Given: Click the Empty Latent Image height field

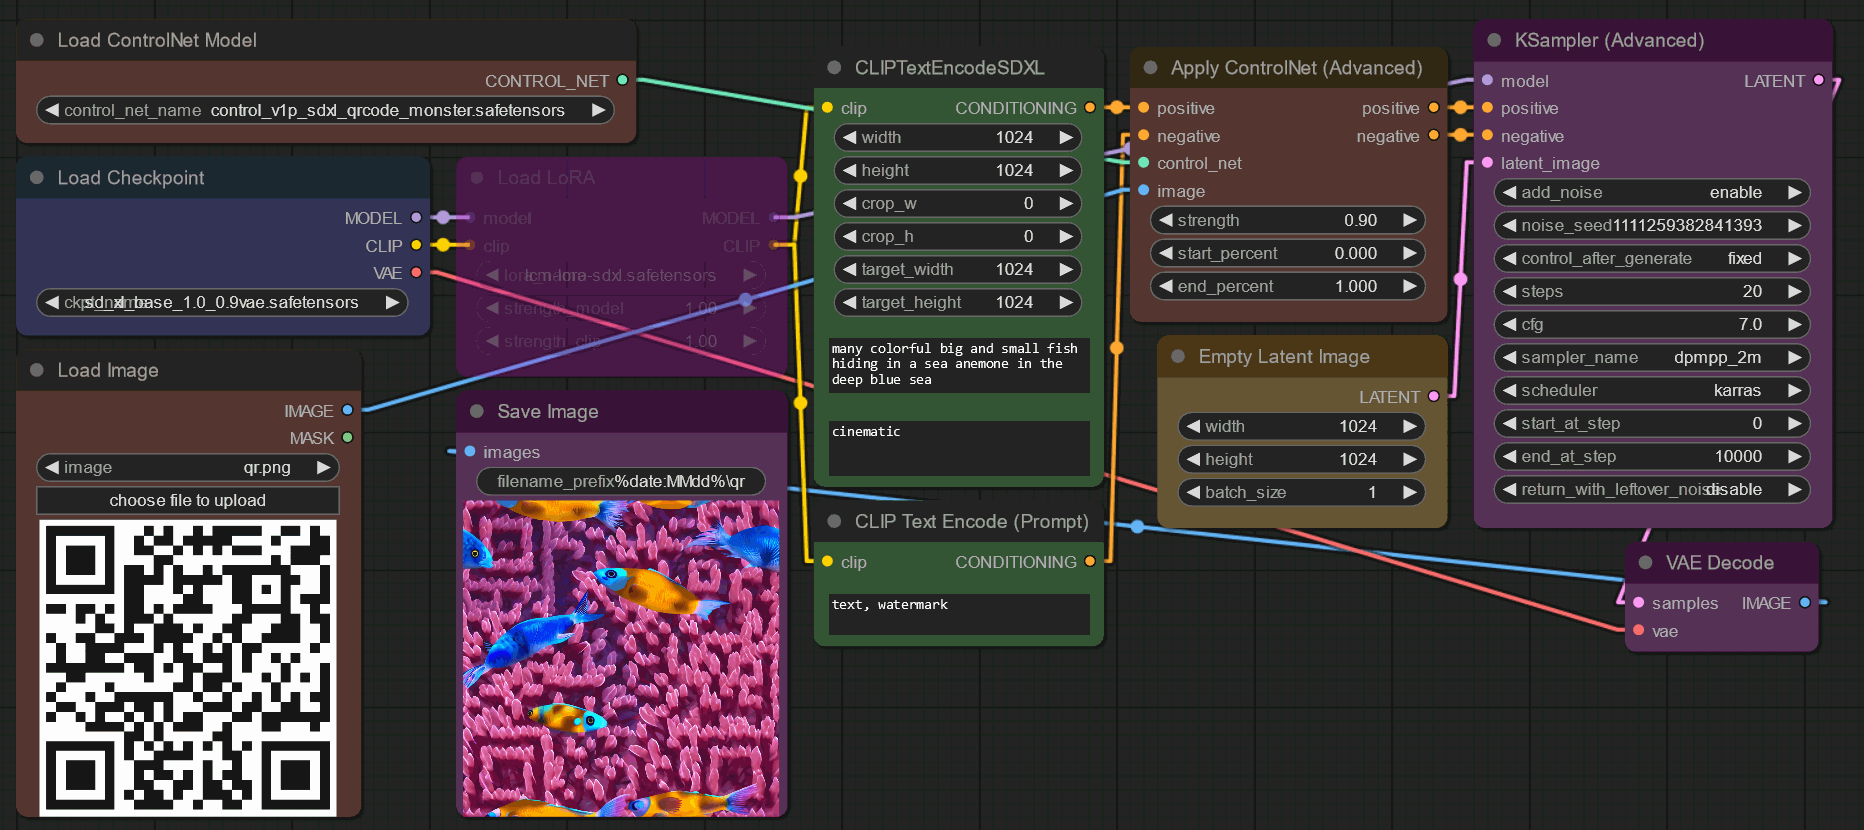Looking at the screenshot, I should point(1300,459).
